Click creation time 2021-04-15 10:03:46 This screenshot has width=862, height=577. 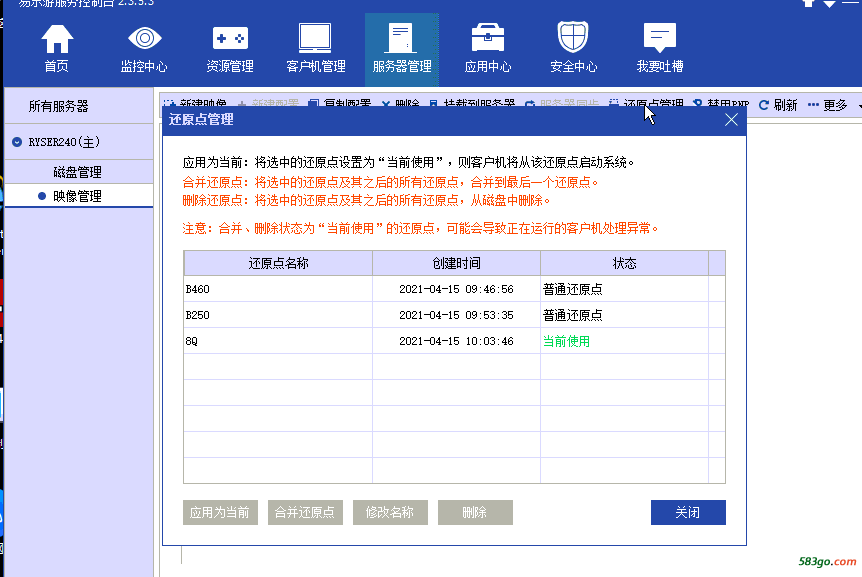click(456, 341)
